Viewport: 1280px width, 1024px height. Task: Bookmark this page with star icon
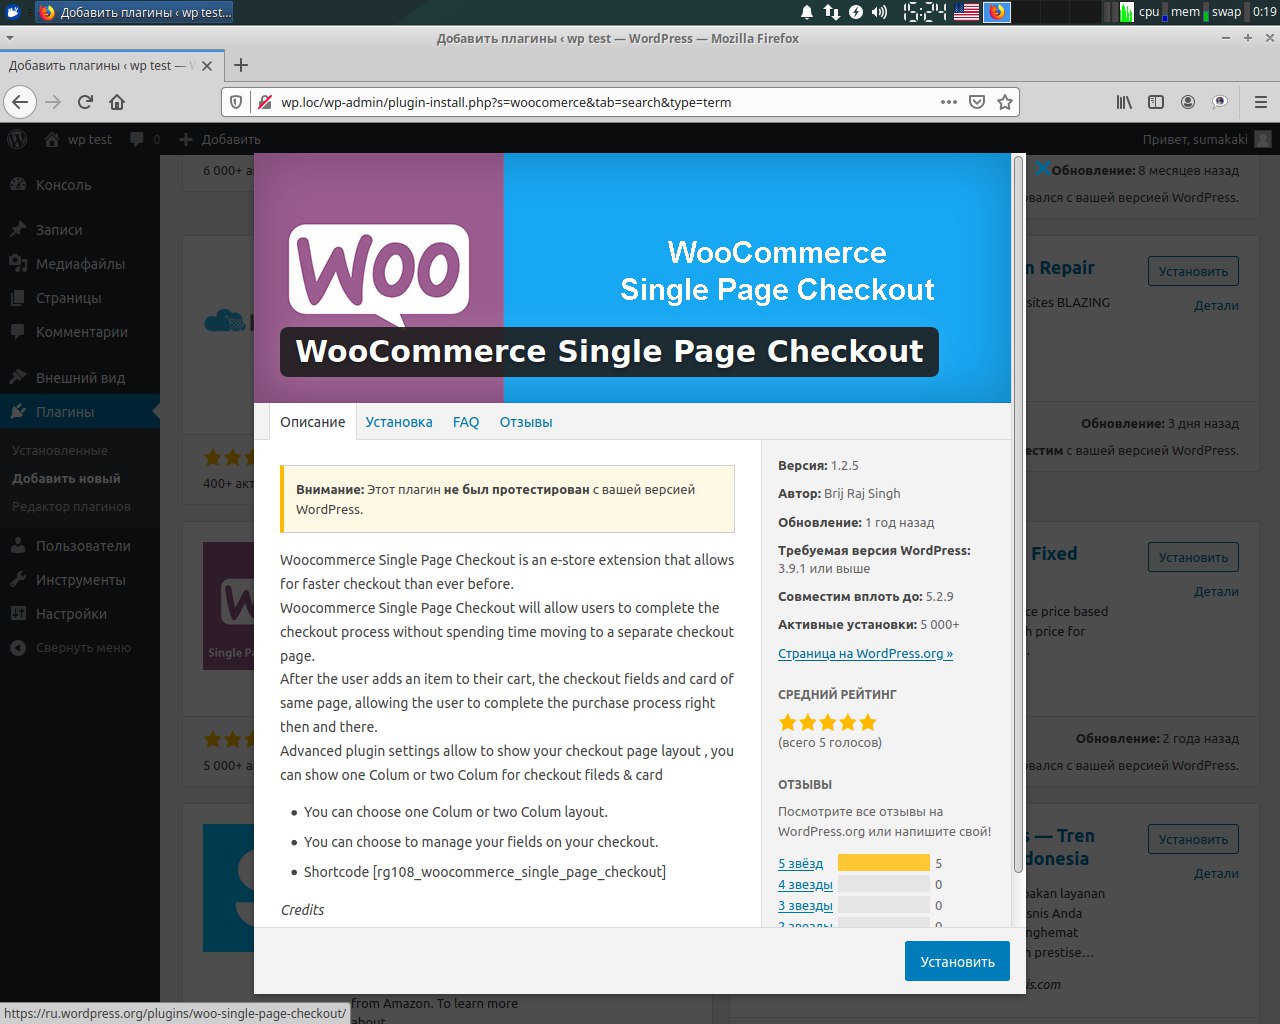1005,102
